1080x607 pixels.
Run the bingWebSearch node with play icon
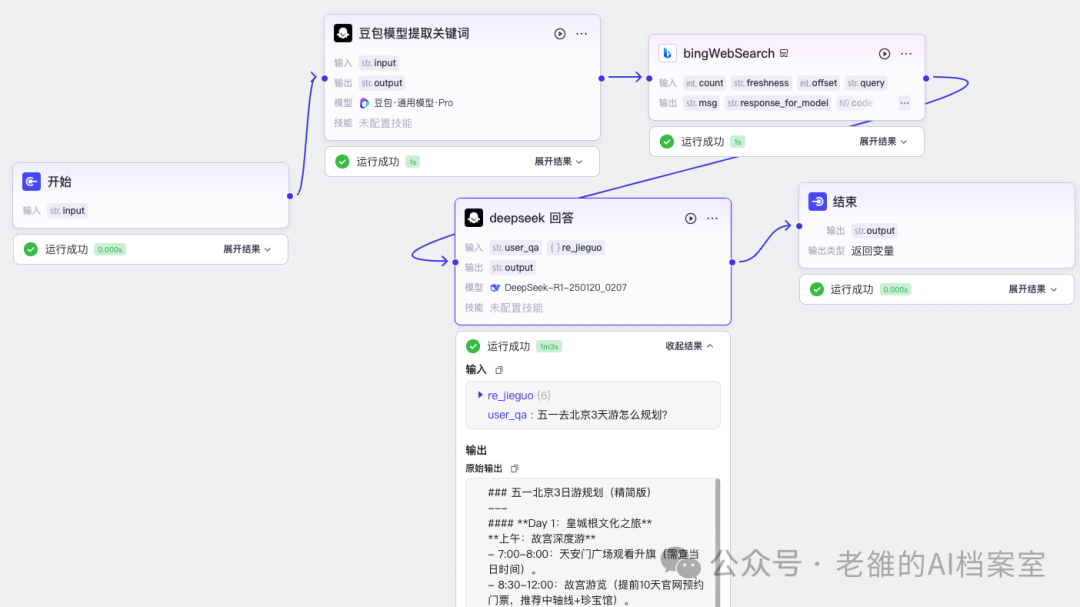[884, 54]
